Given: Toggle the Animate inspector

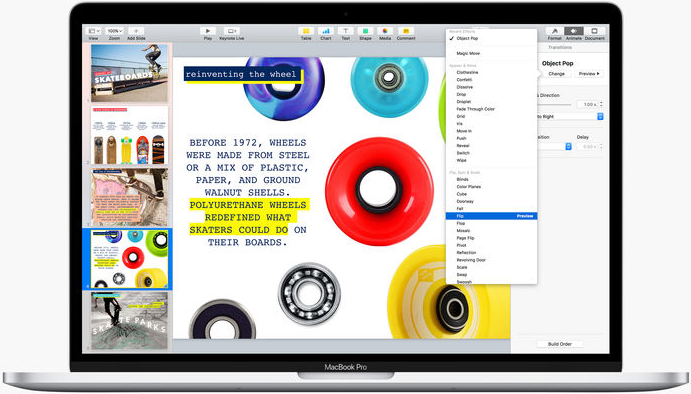Looking at the screenshot, I should point(574,31).
